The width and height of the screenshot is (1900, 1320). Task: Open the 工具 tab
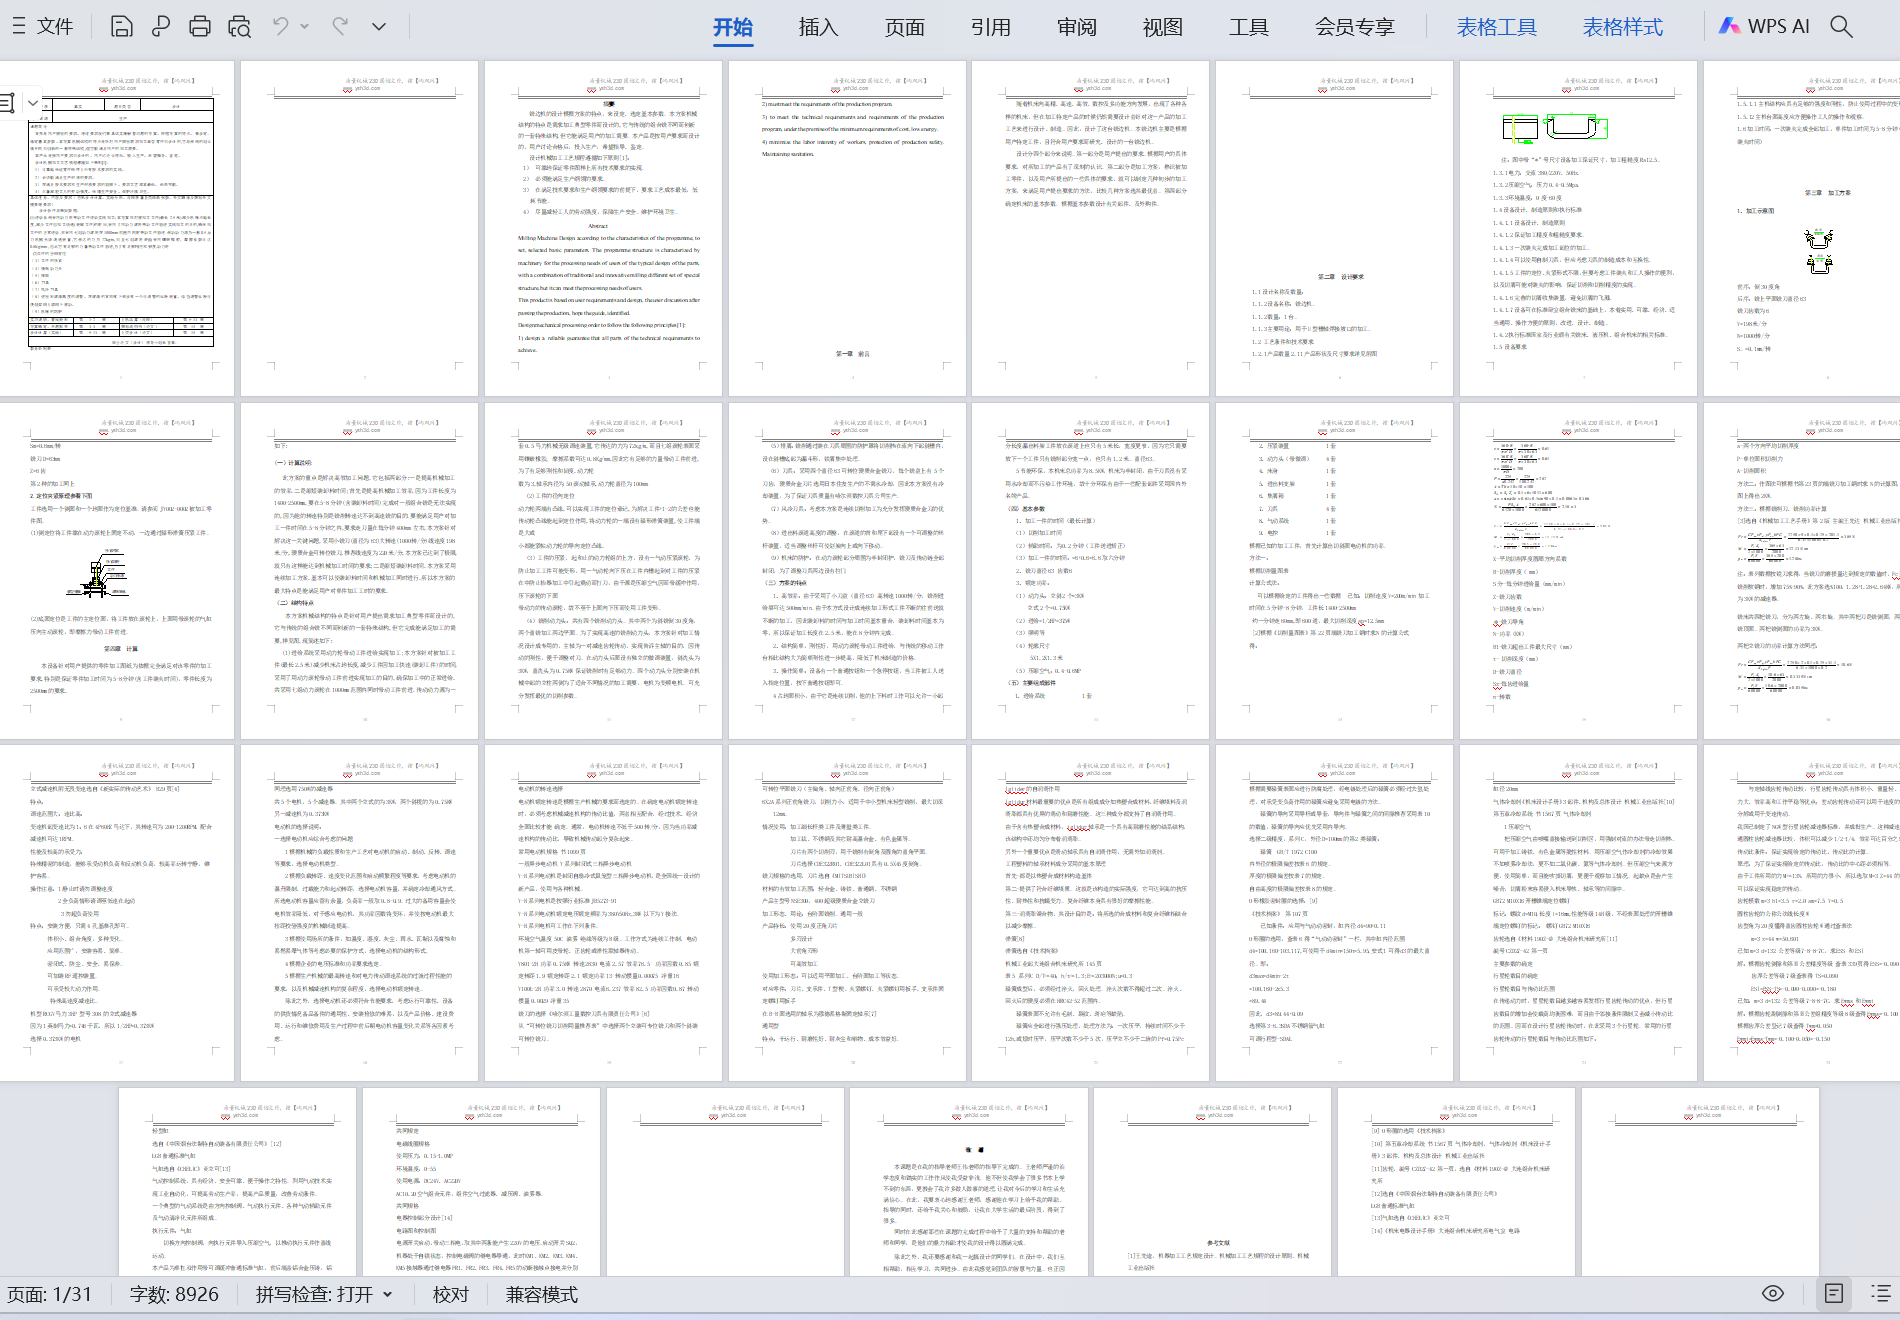click(1249, 28)
